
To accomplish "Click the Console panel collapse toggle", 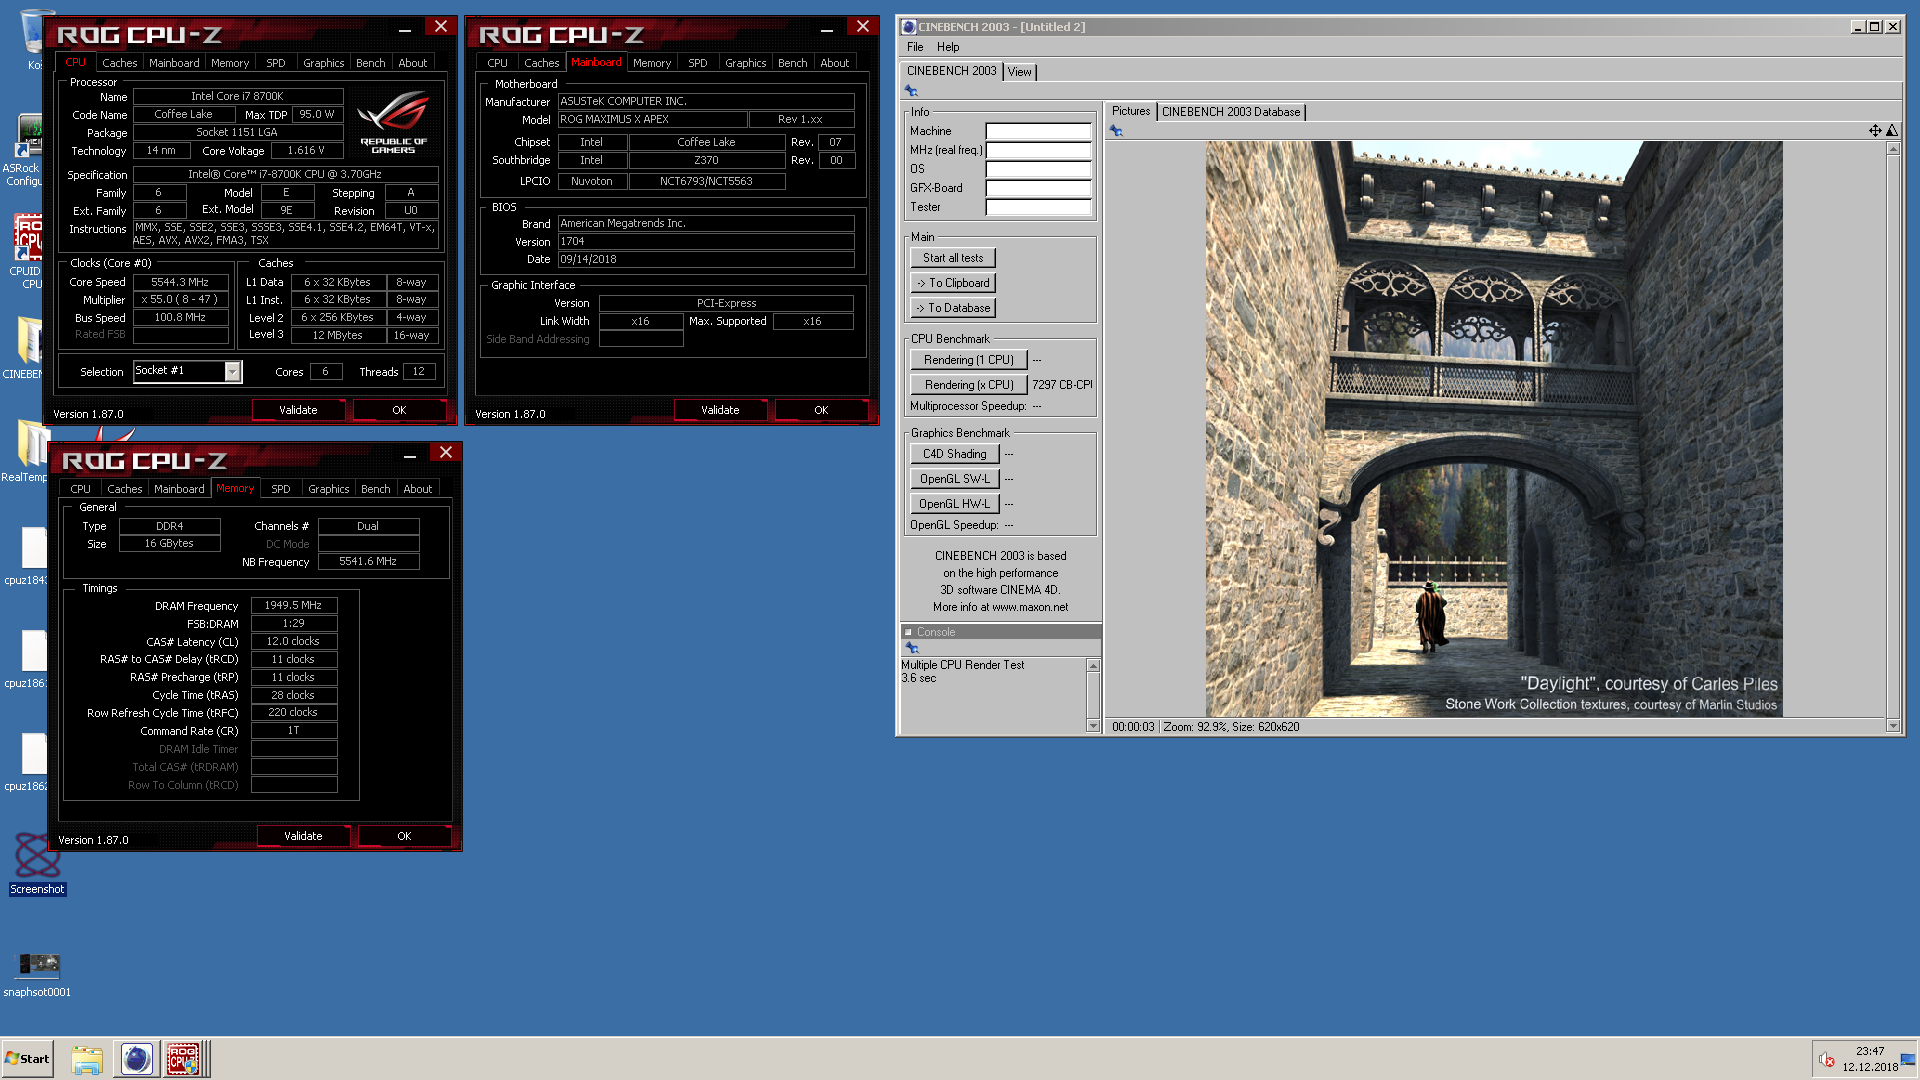I will coord(909,632).
